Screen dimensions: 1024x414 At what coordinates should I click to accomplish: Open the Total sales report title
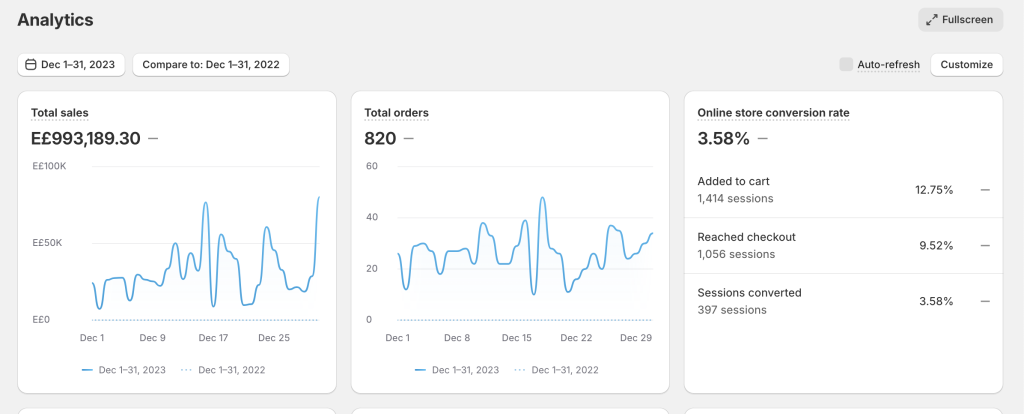pos(60,113)
